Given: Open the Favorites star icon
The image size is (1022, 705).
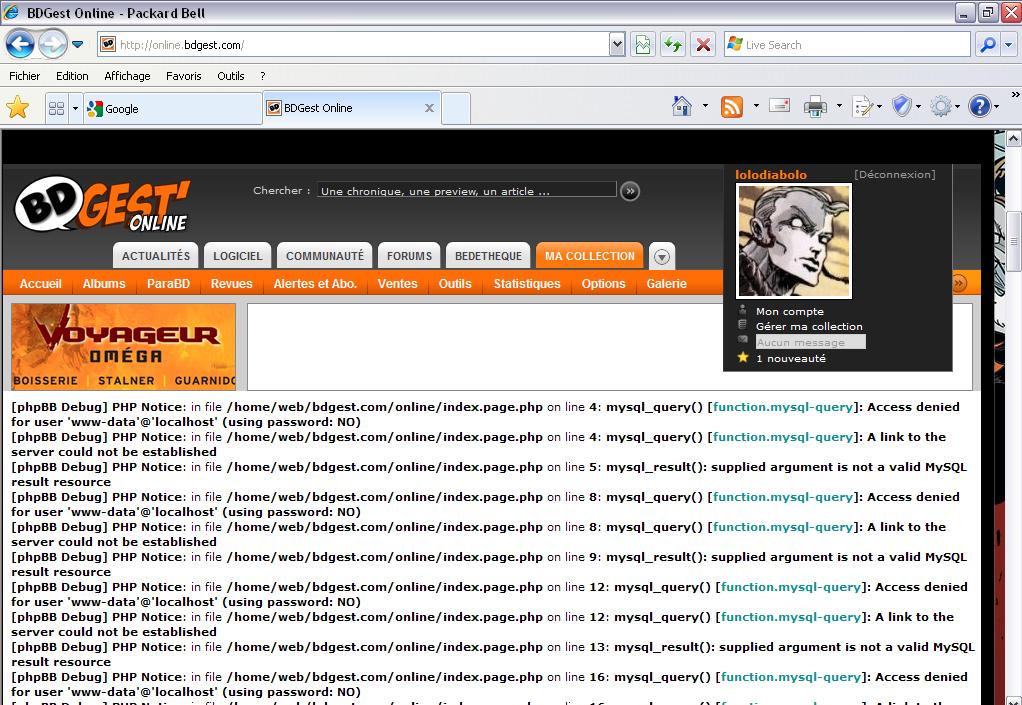Looking at the screenshot, I should tap(17, 107).
